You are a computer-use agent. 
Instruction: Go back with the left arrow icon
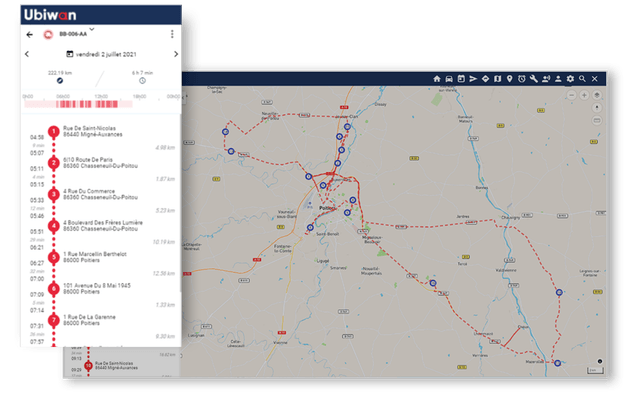tap(29, 34)
